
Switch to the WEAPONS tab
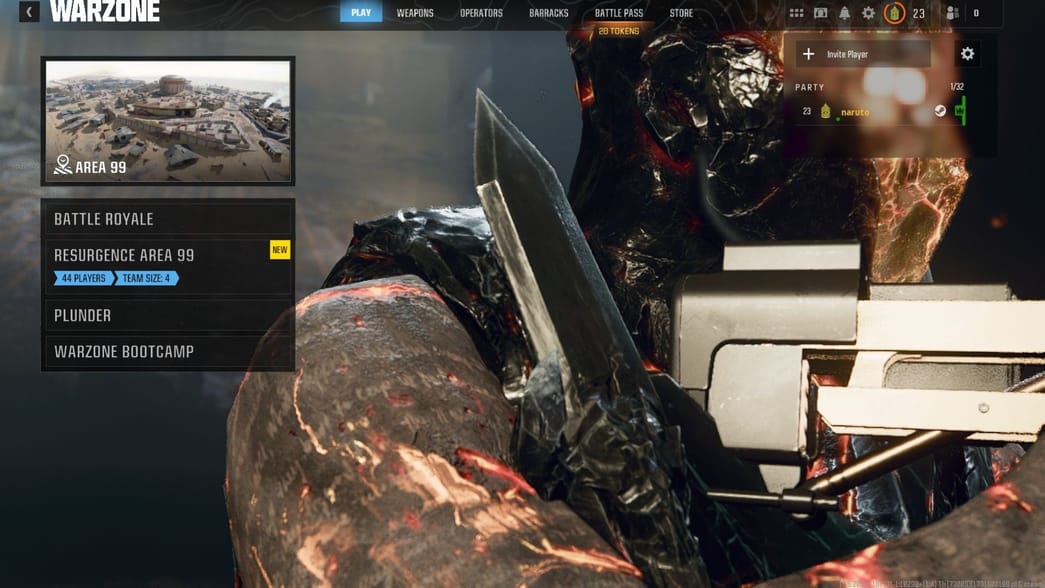click(x=414, y=13)
